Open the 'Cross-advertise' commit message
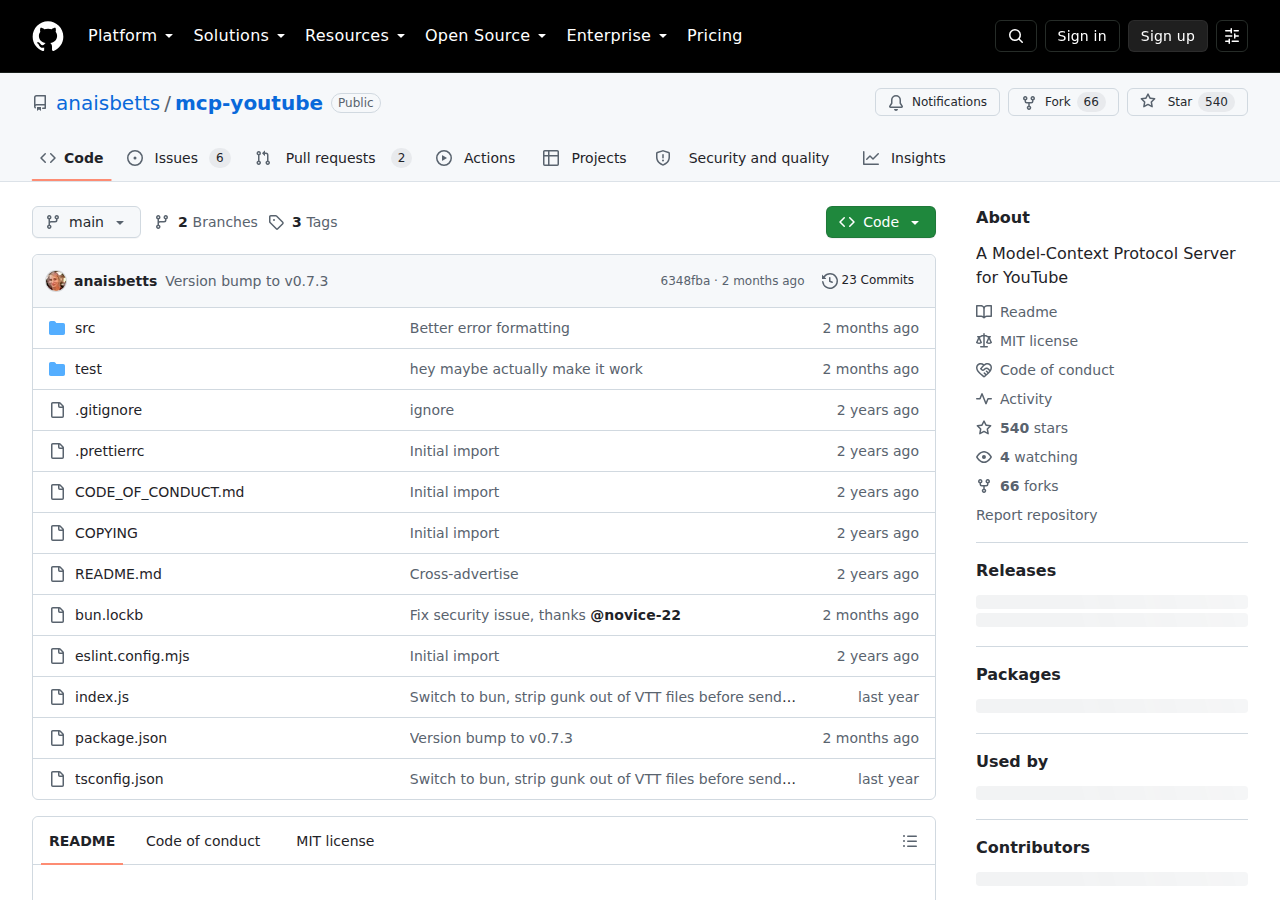 464,574
